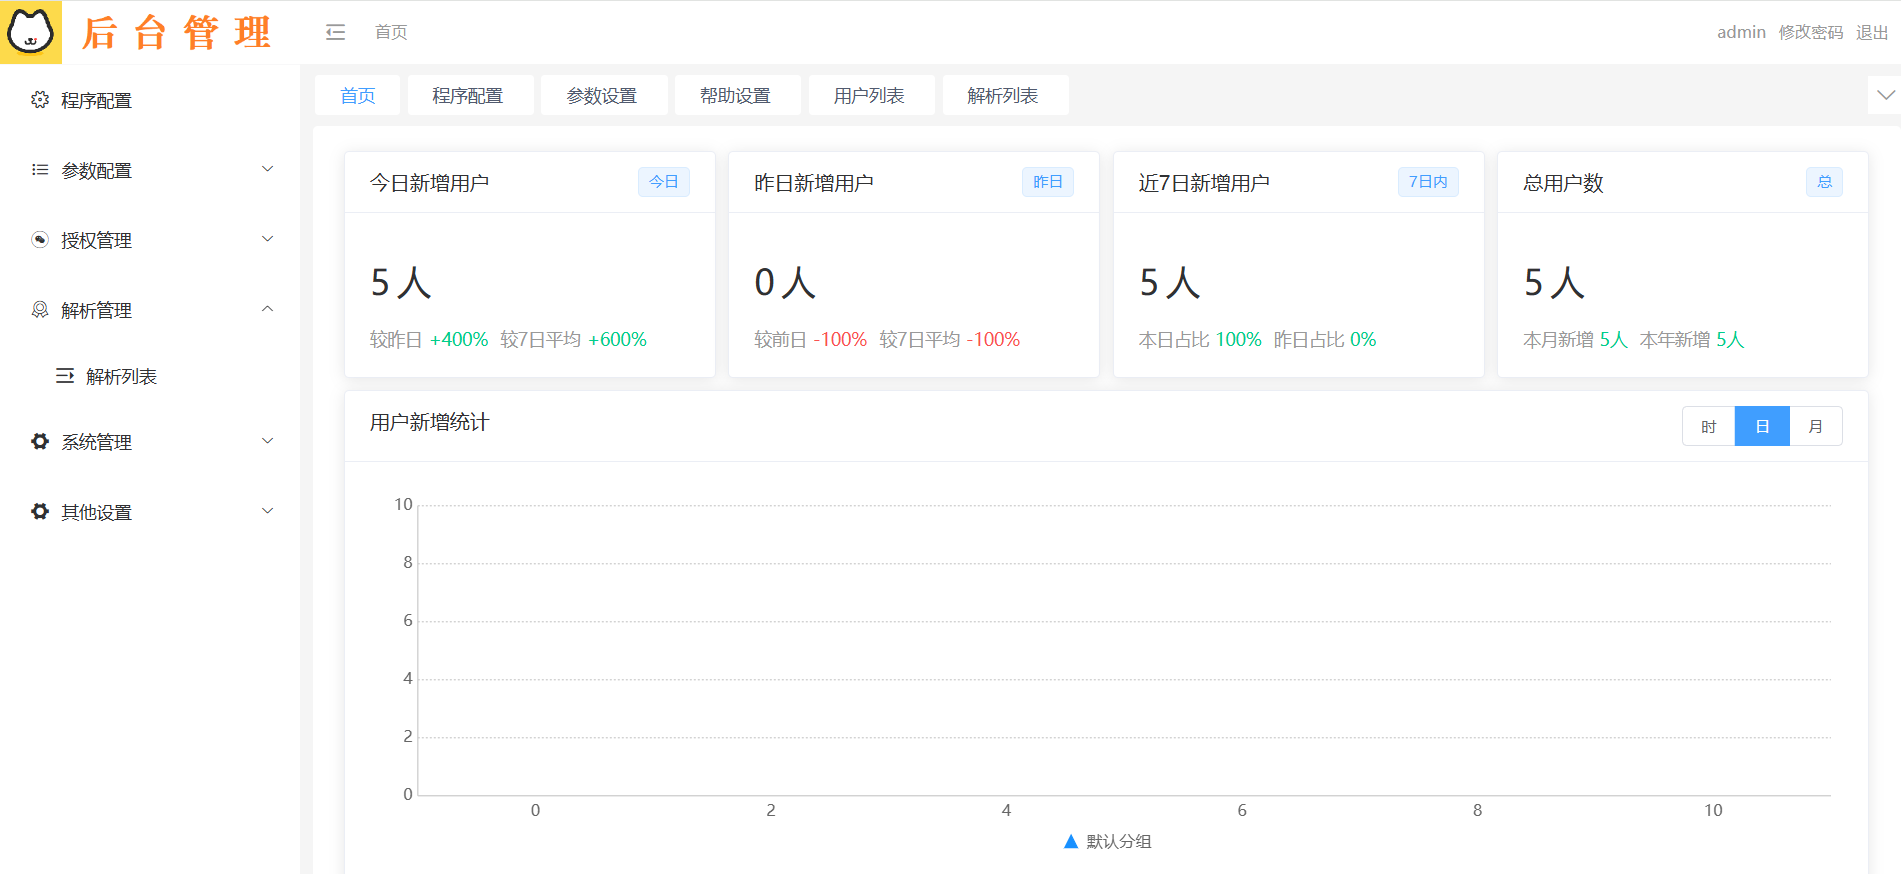Image resolution: width=1901 pixels, height=874 pixels.
Task: Collapse the 解析管理 submenu chevron
Action: [267, 309]
